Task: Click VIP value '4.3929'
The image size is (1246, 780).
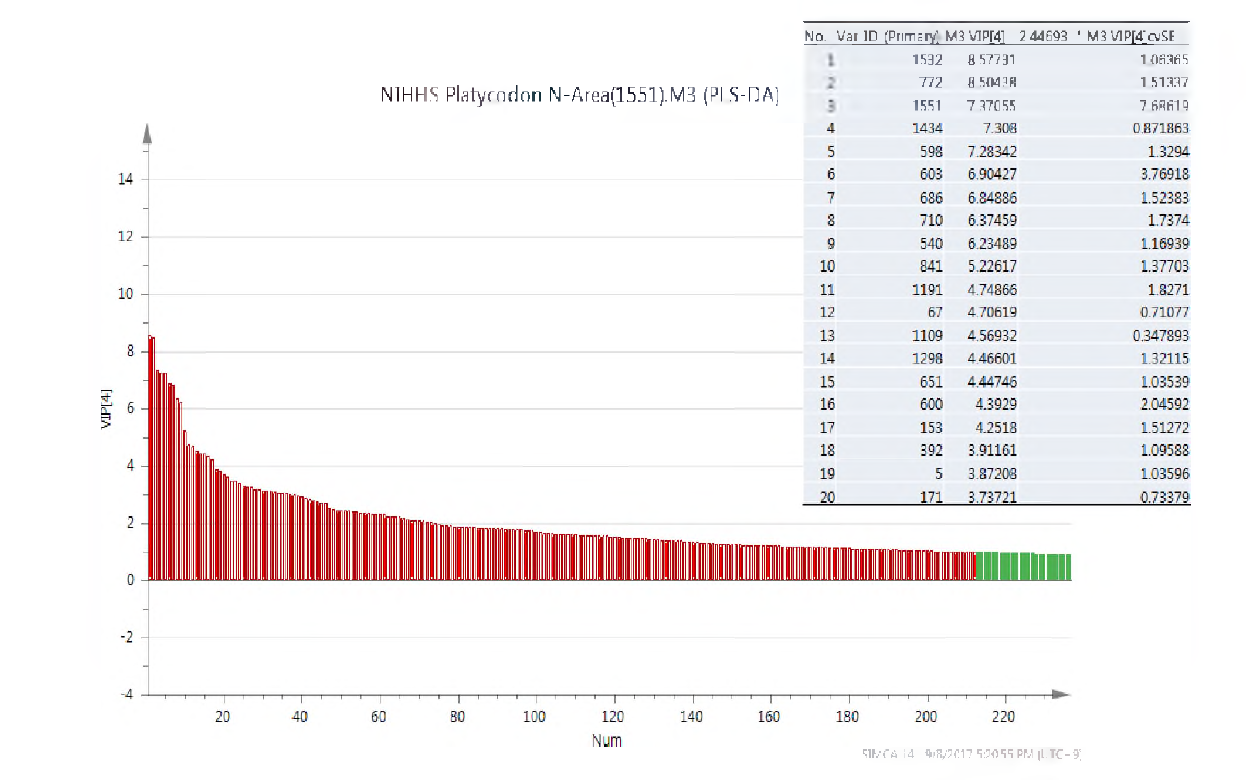Action: point(996,404)
